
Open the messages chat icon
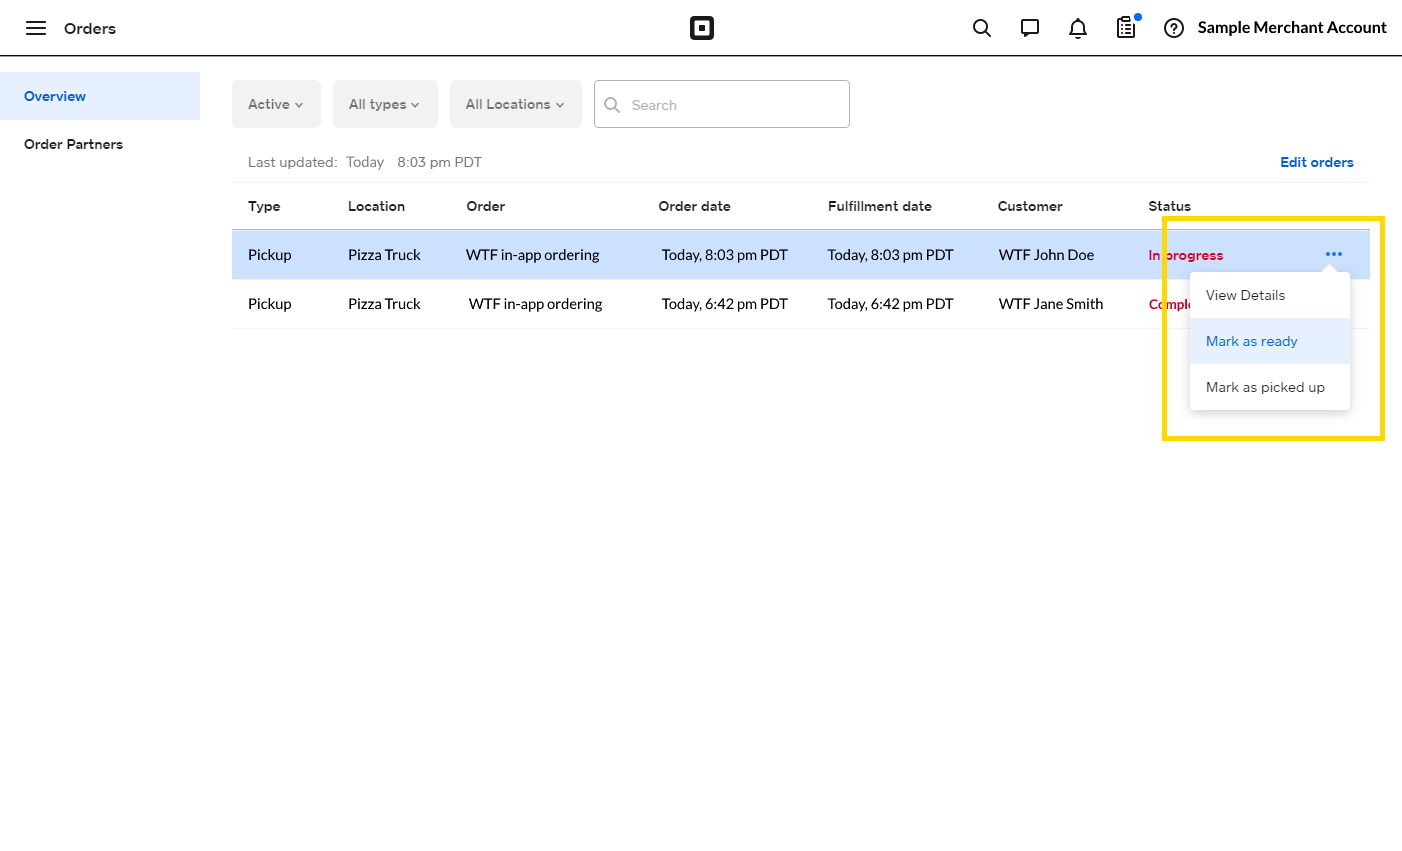1030,28
